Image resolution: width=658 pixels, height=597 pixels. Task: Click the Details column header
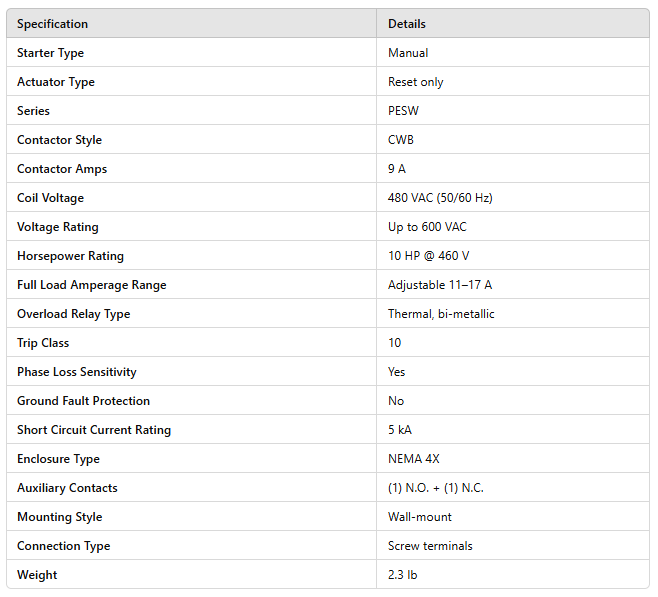coord(406,24)
